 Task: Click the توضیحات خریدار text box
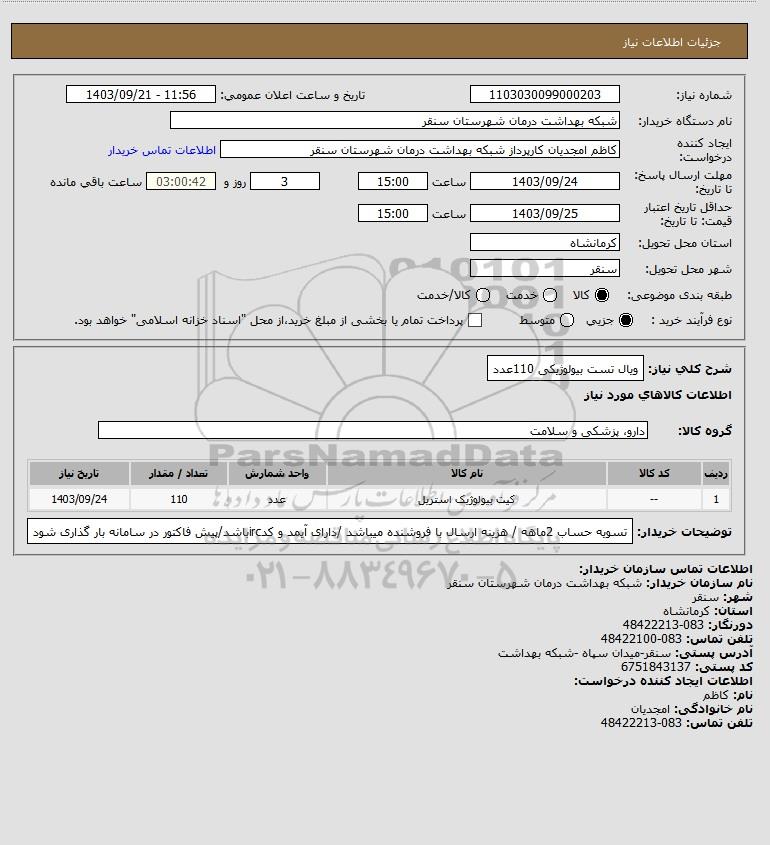pyautogui.click(x=330, y=531)
